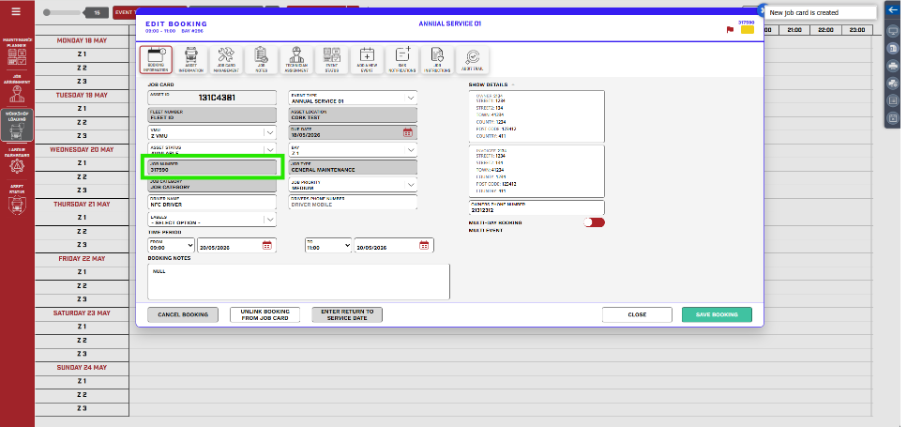Open the hamburger menu in the sidebar
The image size is (901, 427).
tap(16, 11)
